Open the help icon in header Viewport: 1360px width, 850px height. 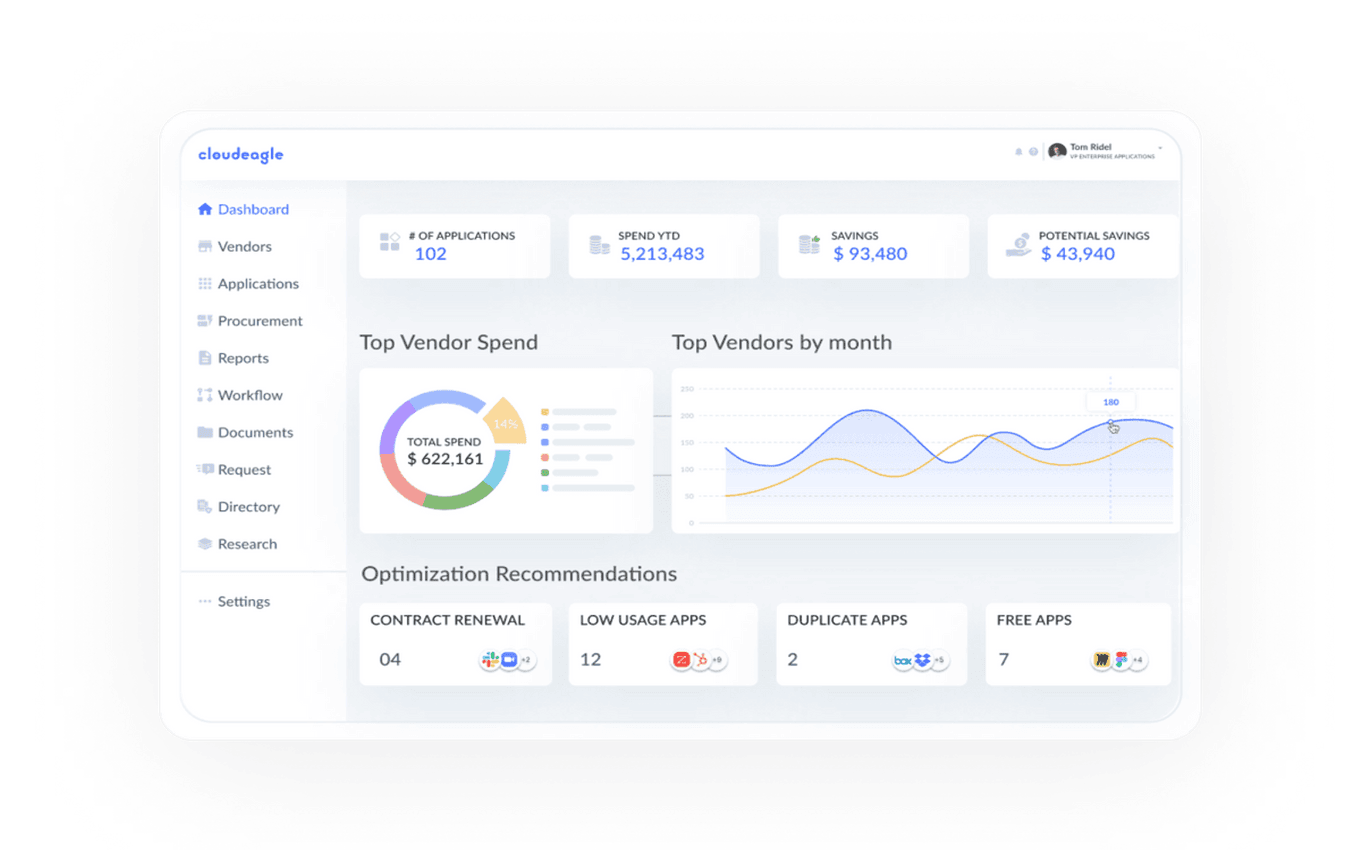point(1033,152)
